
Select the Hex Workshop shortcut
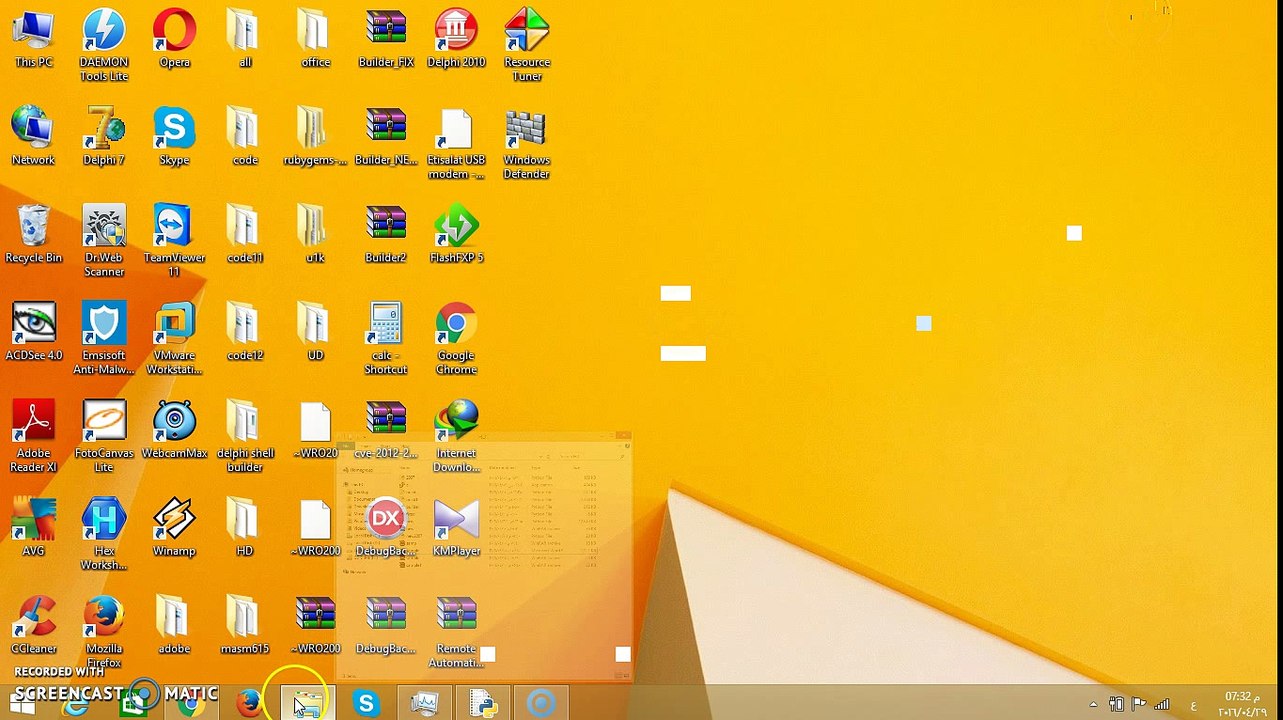(x=104, y=535)
